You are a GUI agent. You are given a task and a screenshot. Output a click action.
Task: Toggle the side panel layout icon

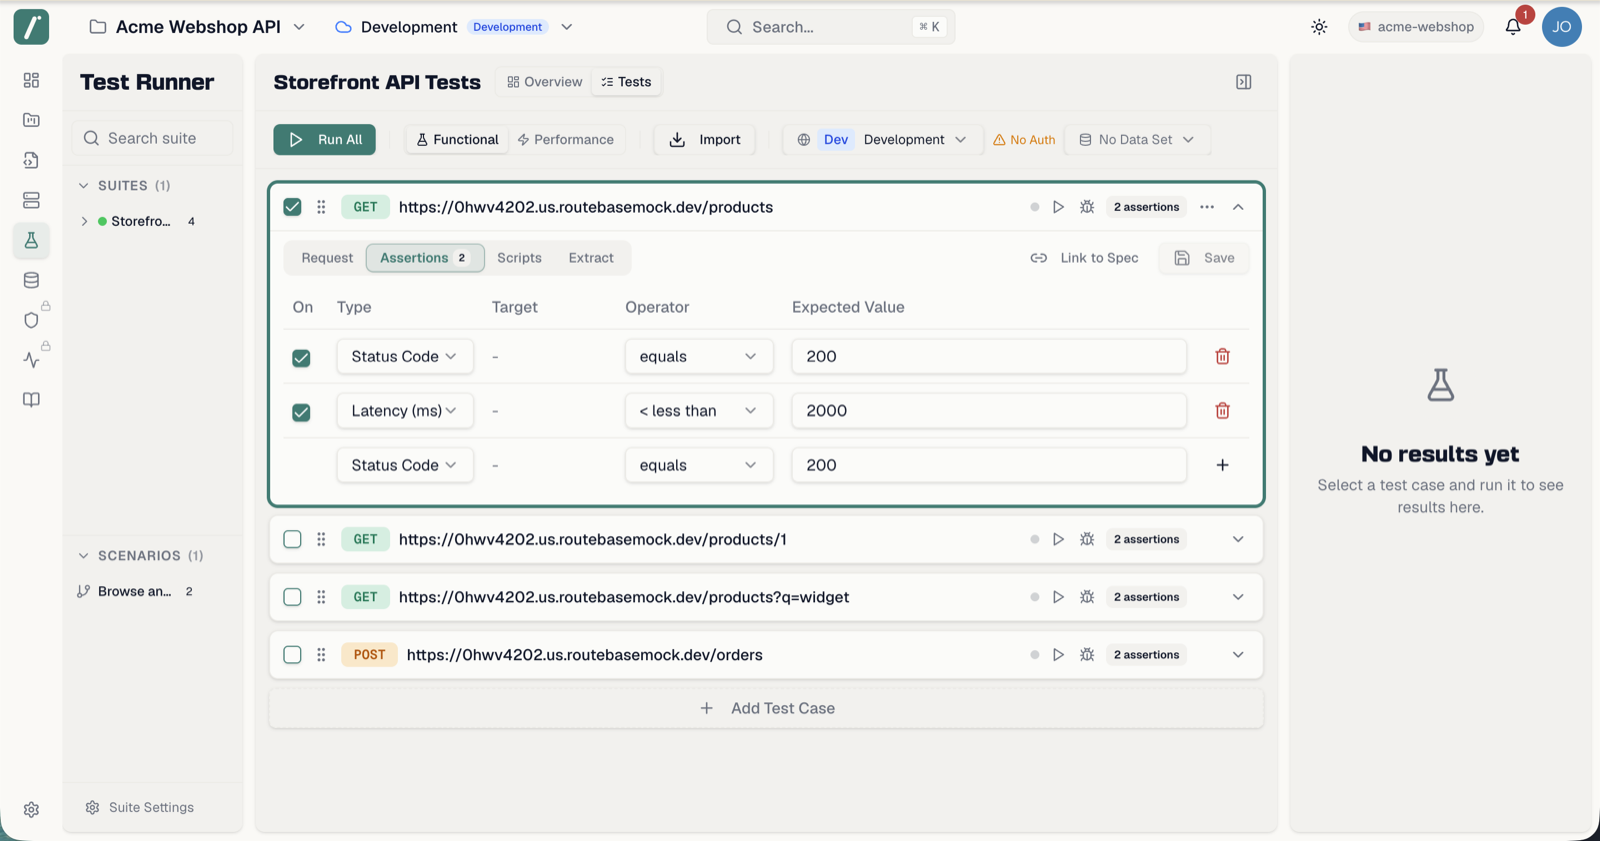pyautogui.click(x=1243, y=82)
